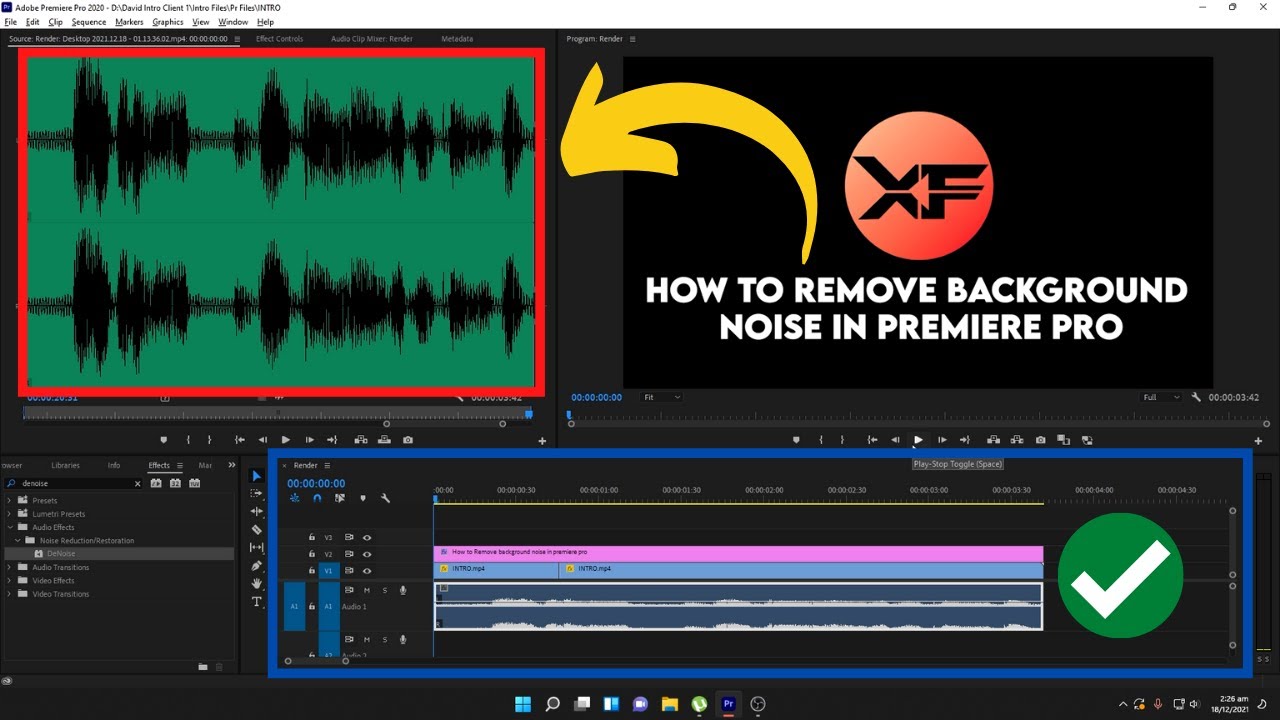The image size is (1280, 720).
Task: Select the Slip tool
Action: pyautogui.click(x=257, y=547)
